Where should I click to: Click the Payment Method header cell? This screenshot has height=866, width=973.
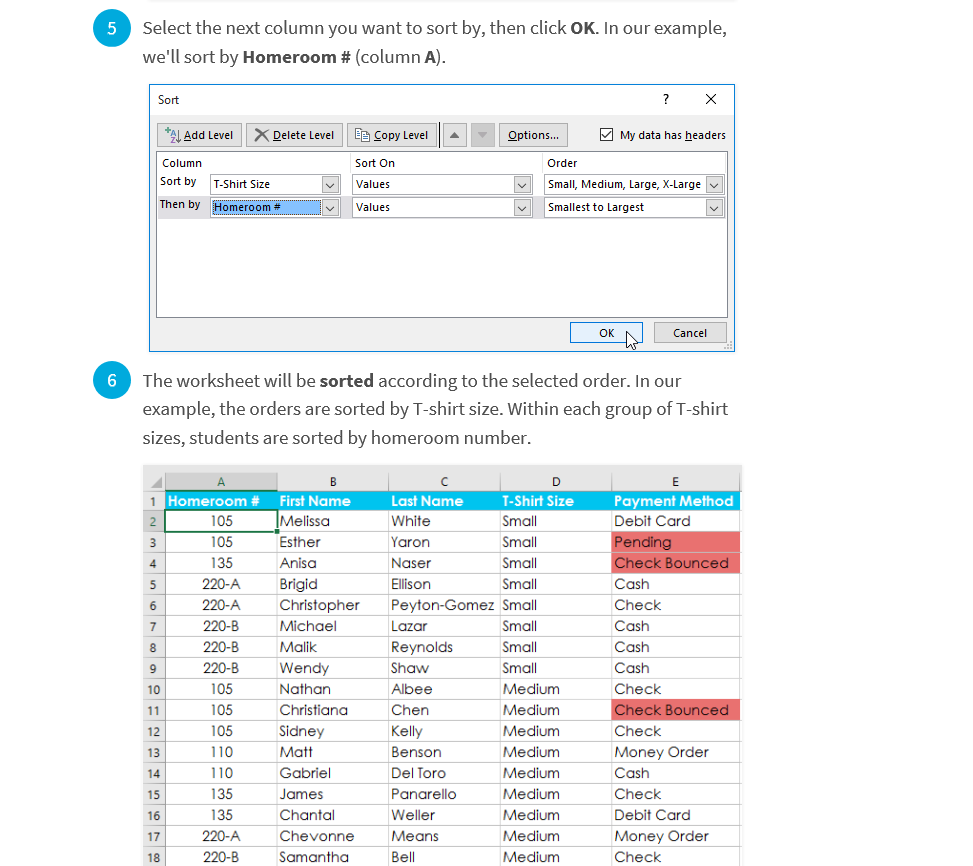click(x=676, y=501)
